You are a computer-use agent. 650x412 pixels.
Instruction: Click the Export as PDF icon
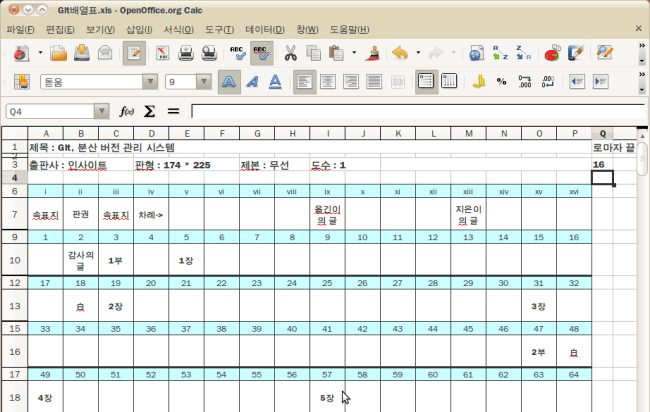(x=160, y=52)
